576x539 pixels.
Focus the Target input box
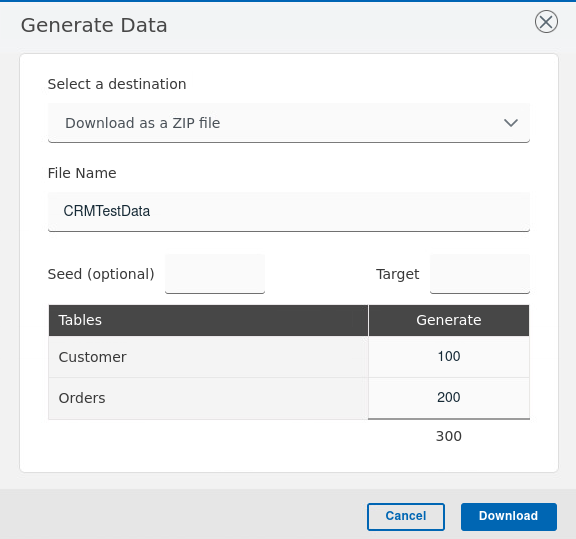tap(480, 274)
